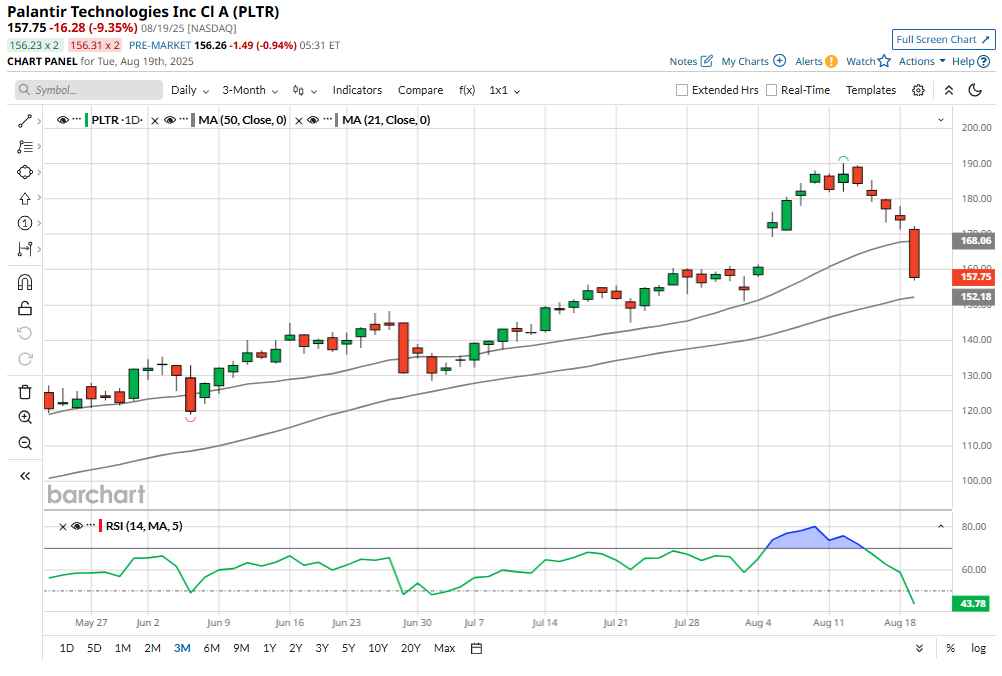Collapse the price pane legend chevron
The width and height of the screenshot is (1002, 676).
[x=941, y=120]
